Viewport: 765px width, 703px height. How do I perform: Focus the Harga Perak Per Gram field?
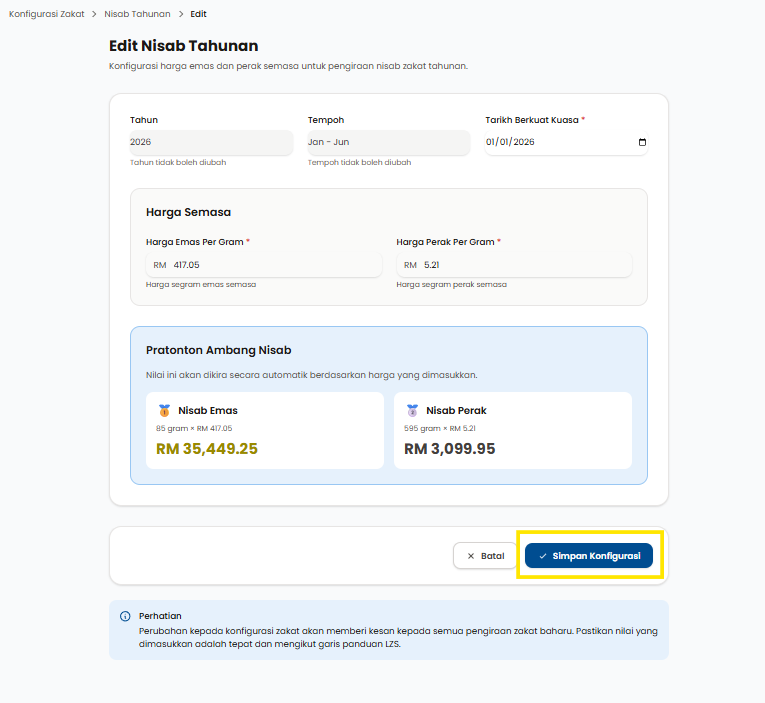(x=522, y=265)
